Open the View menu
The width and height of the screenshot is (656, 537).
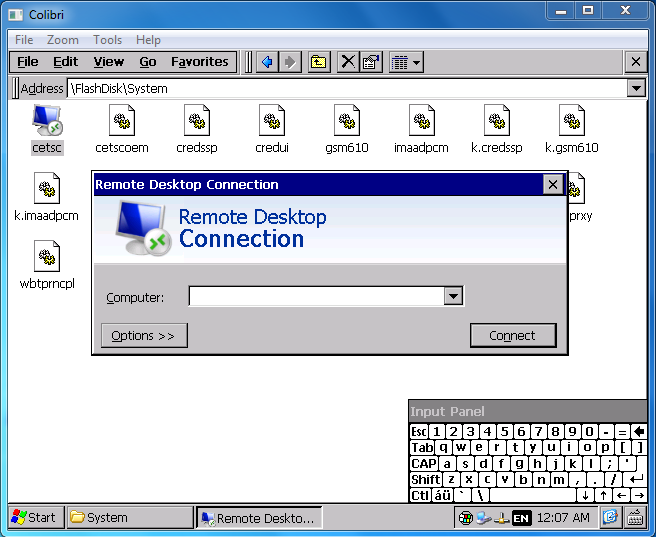pos(108,62)
